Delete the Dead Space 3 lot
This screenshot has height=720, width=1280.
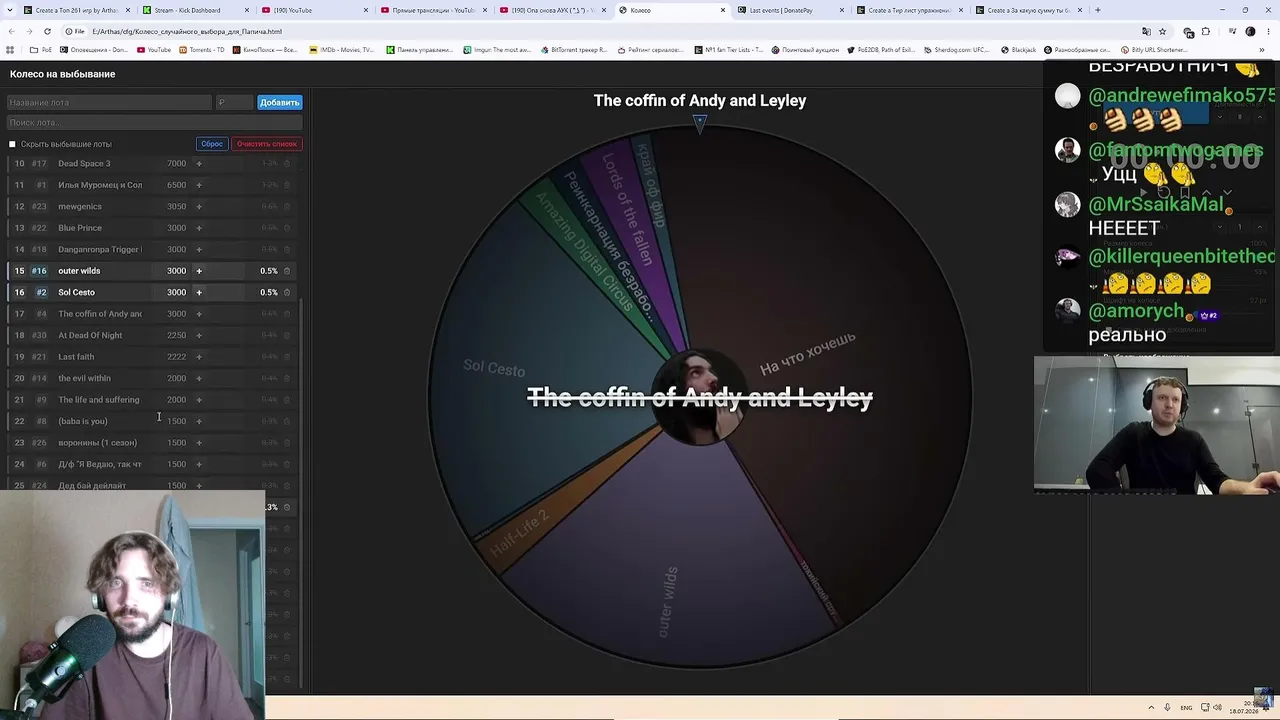click(287, 164)
